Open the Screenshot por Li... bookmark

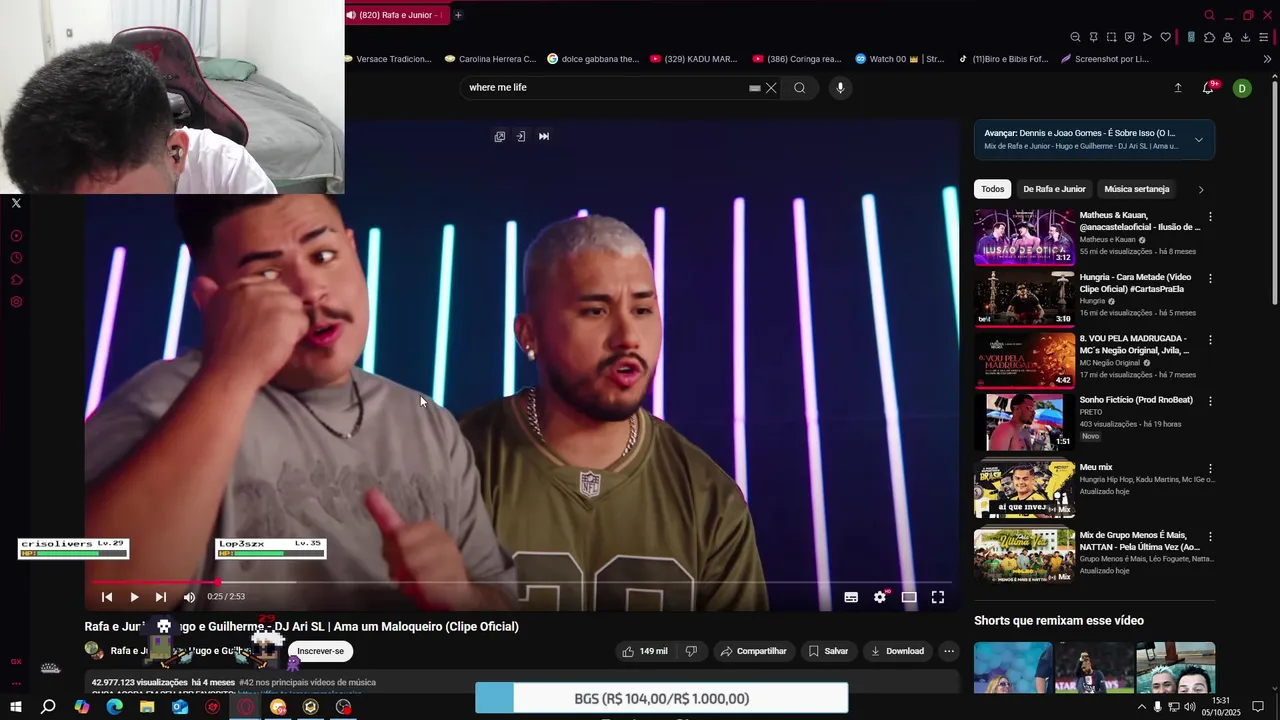coord(1105,59)
